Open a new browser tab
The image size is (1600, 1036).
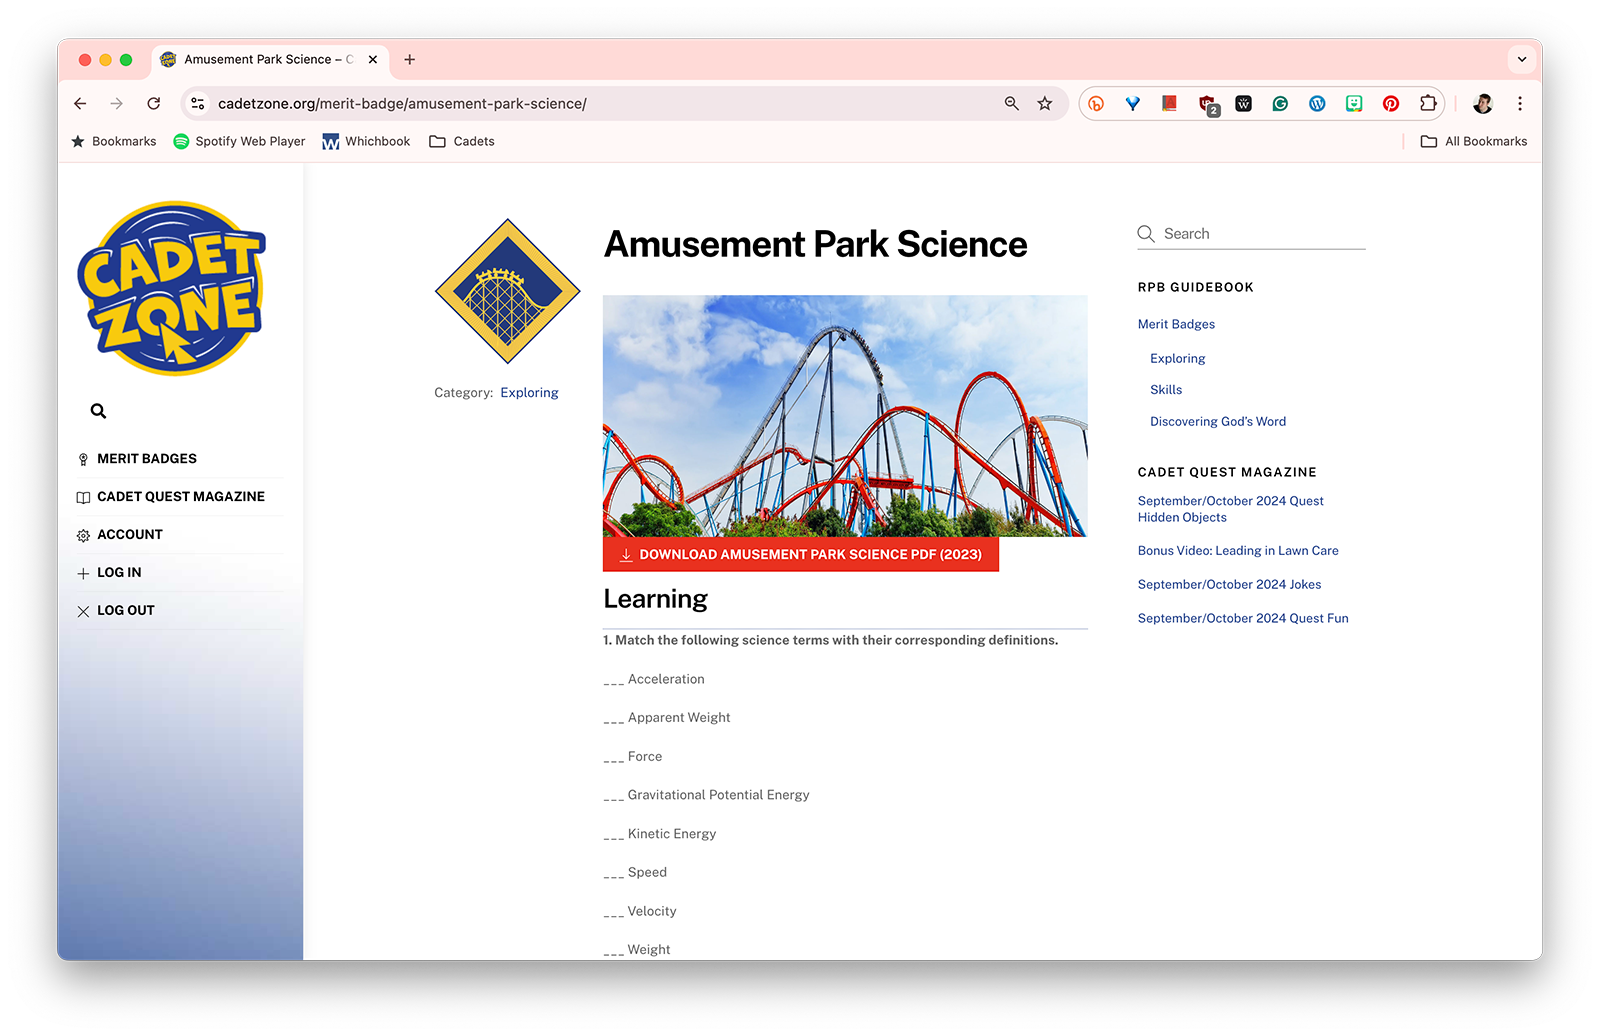click(x=410, y=60)
